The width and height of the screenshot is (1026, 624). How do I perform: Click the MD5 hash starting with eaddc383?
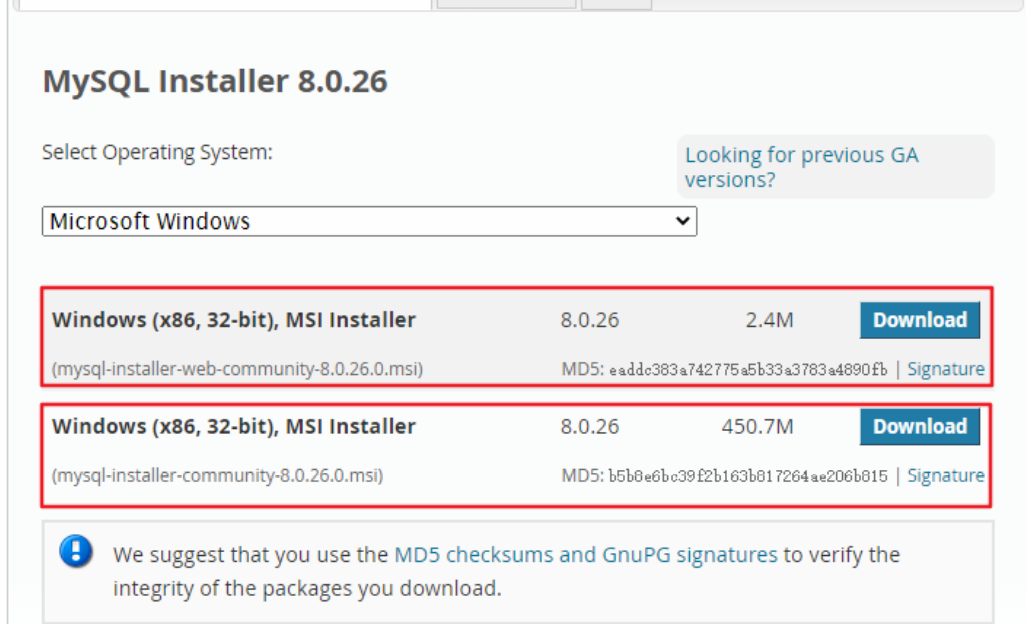coord(748,370)
